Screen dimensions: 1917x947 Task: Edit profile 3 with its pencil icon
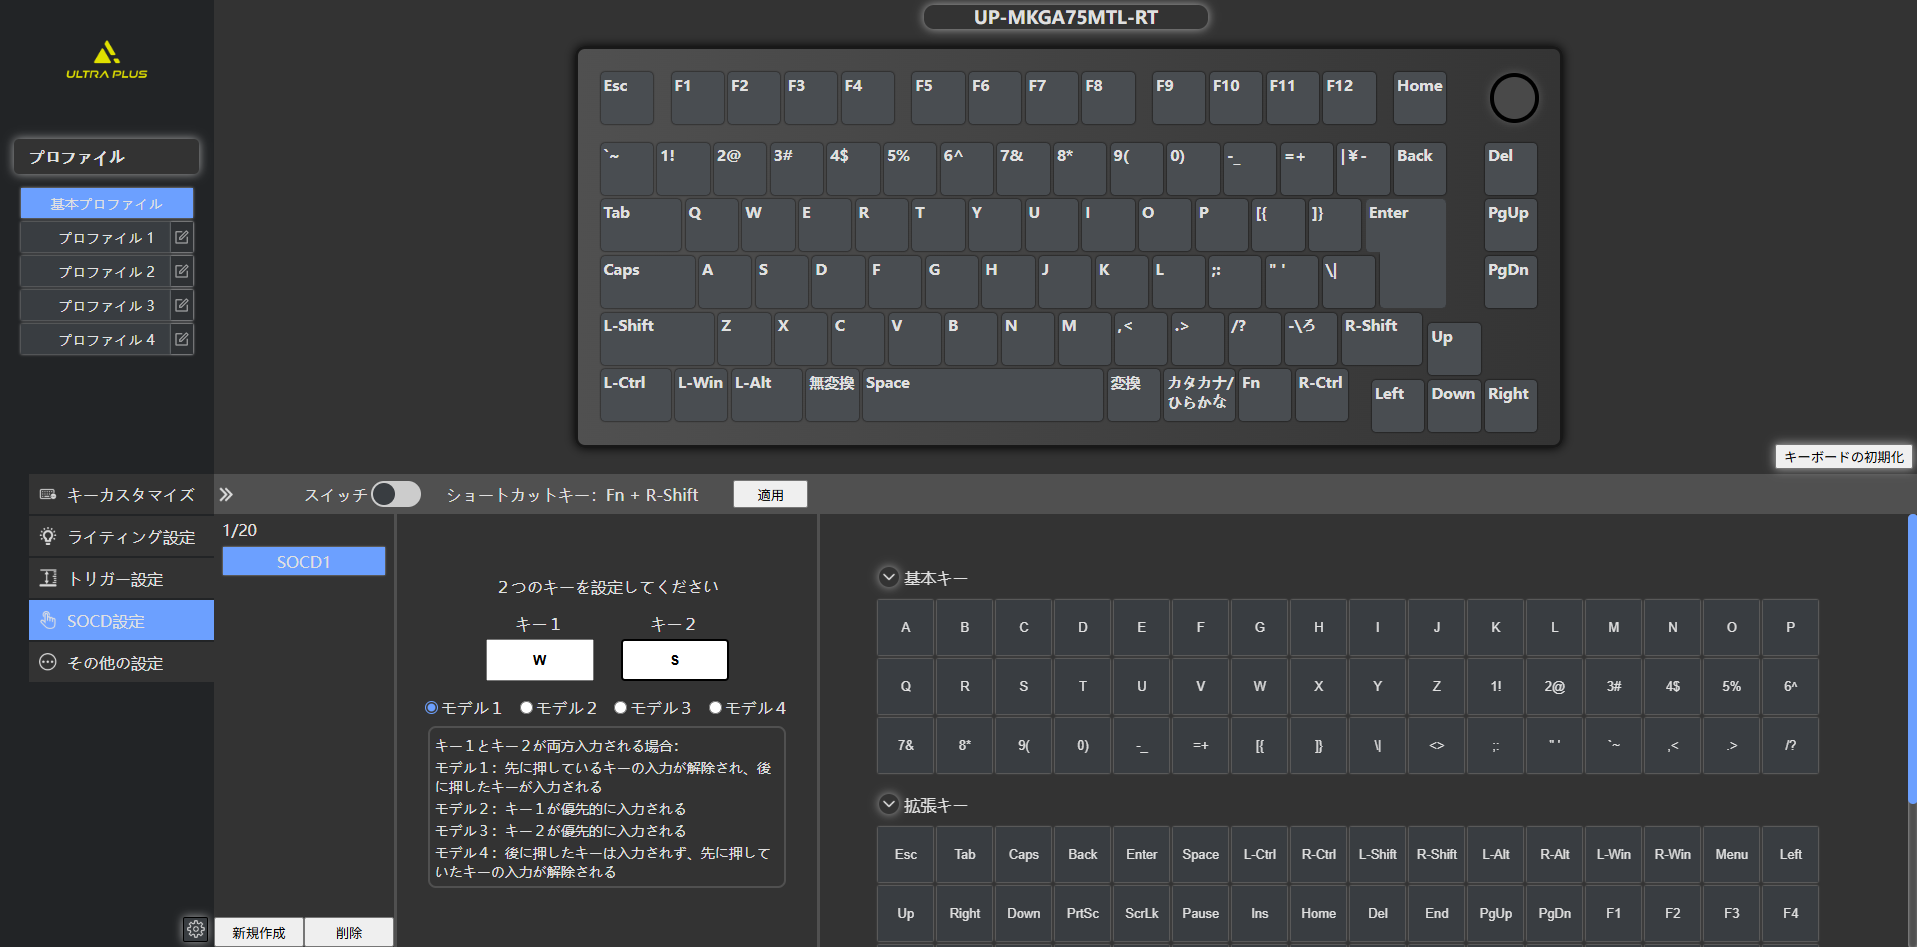181,306
